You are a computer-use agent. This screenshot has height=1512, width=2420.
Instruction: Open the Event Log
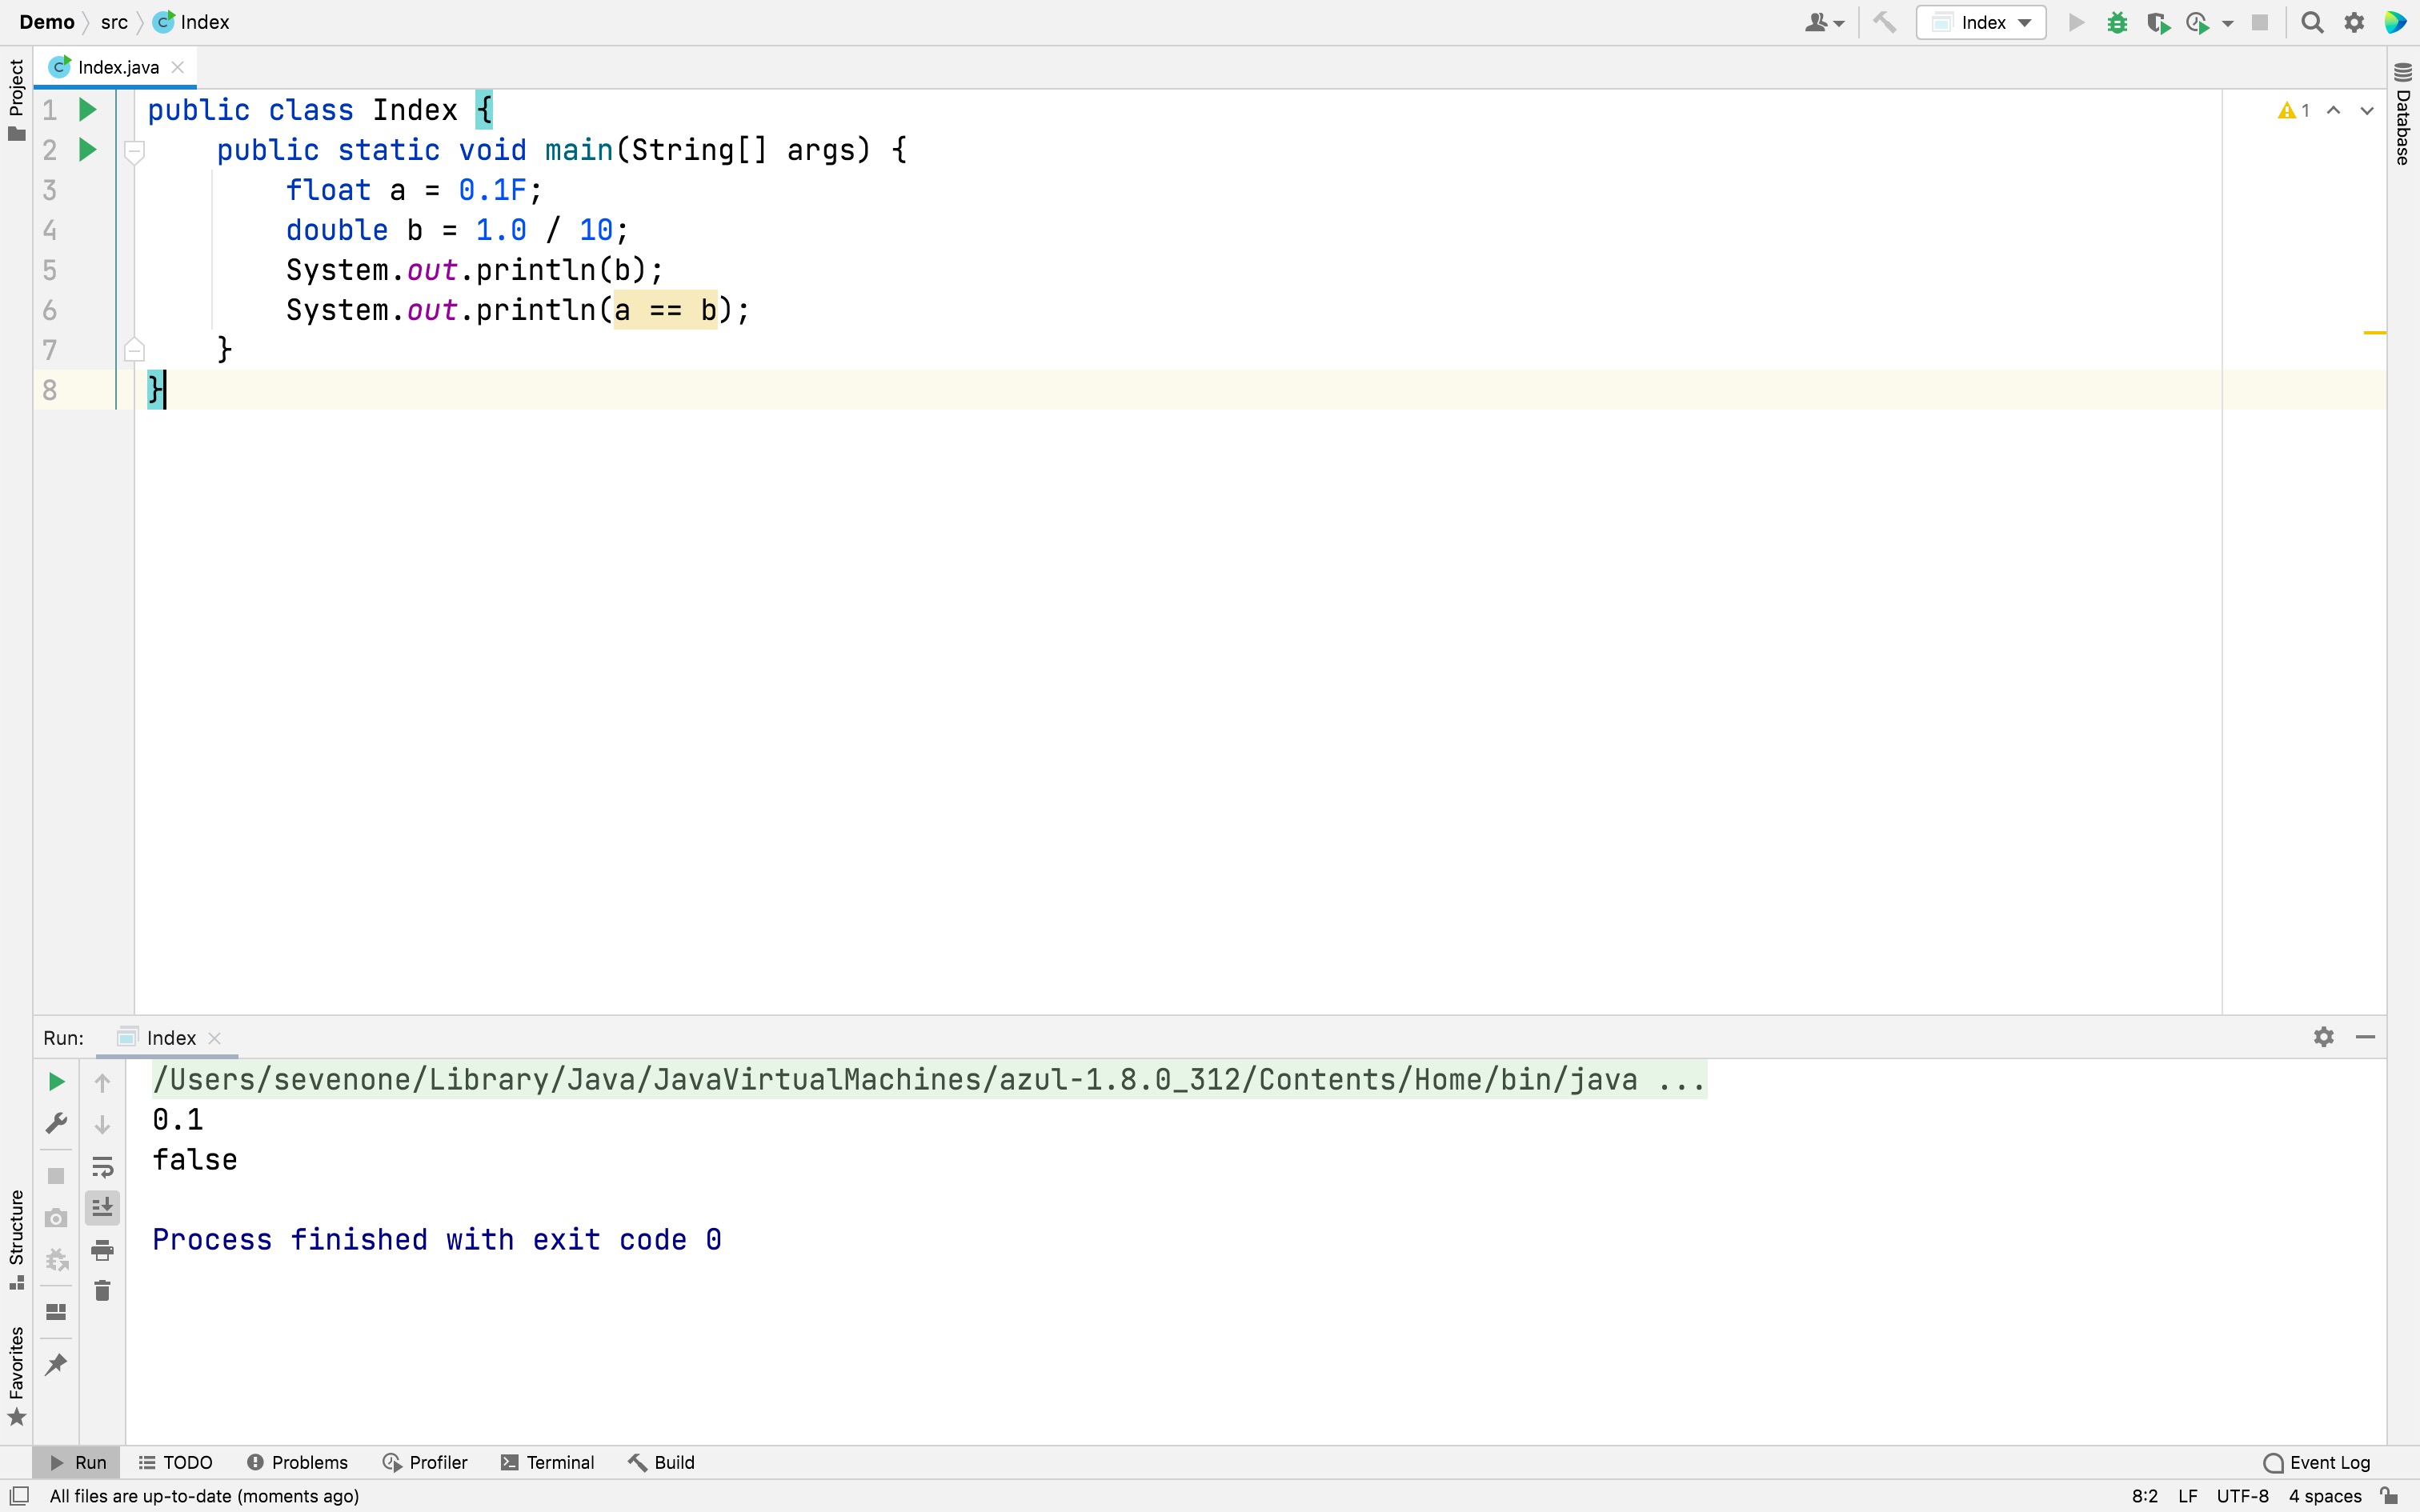(2317, 1462)
